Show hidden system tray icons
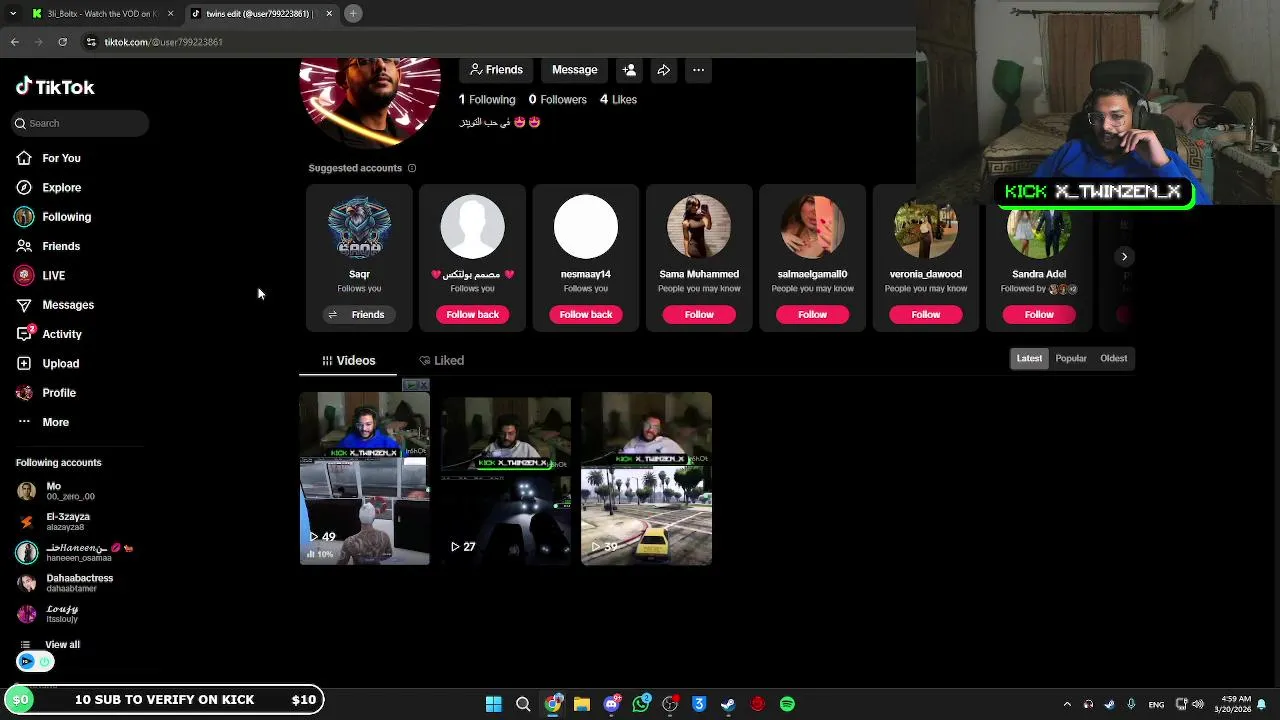The height and width of the screenshot is (720, 1280). point(1067,704)
